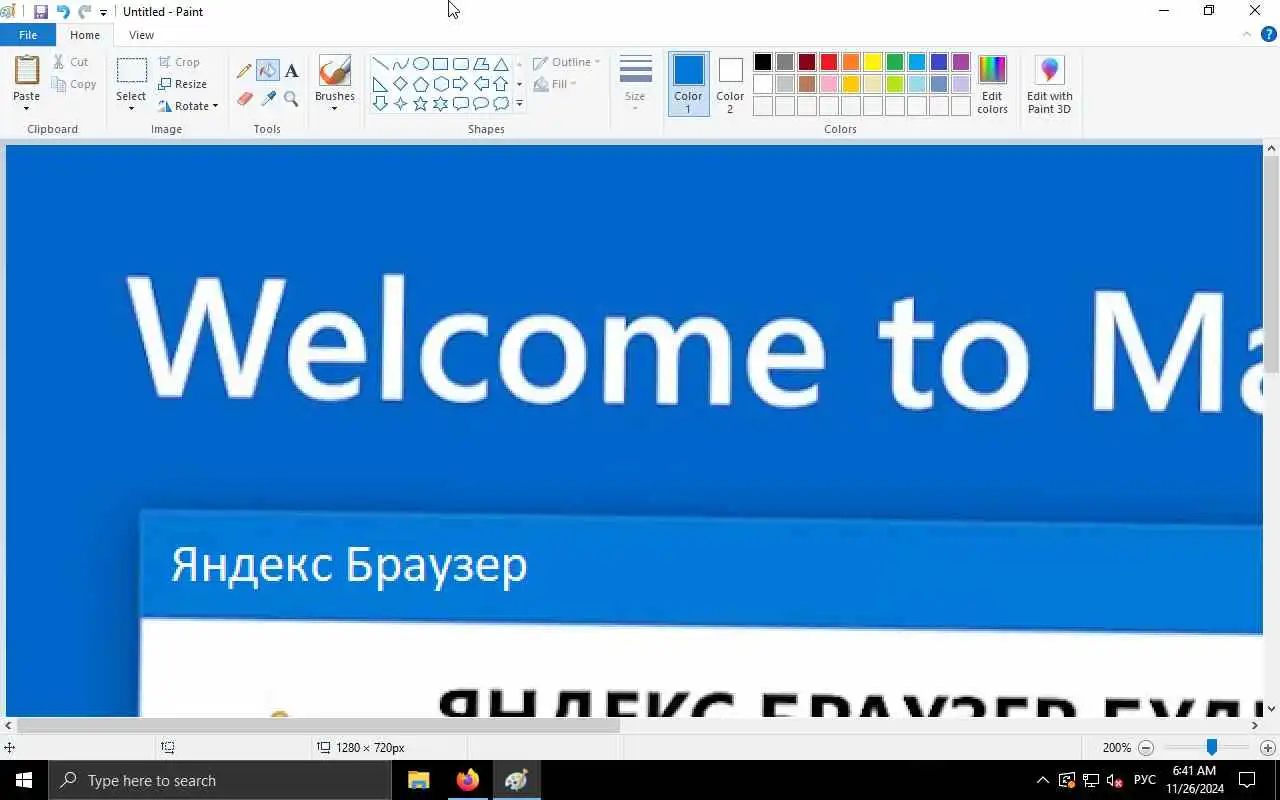Open Edit colors dialog

pos(992,84)
